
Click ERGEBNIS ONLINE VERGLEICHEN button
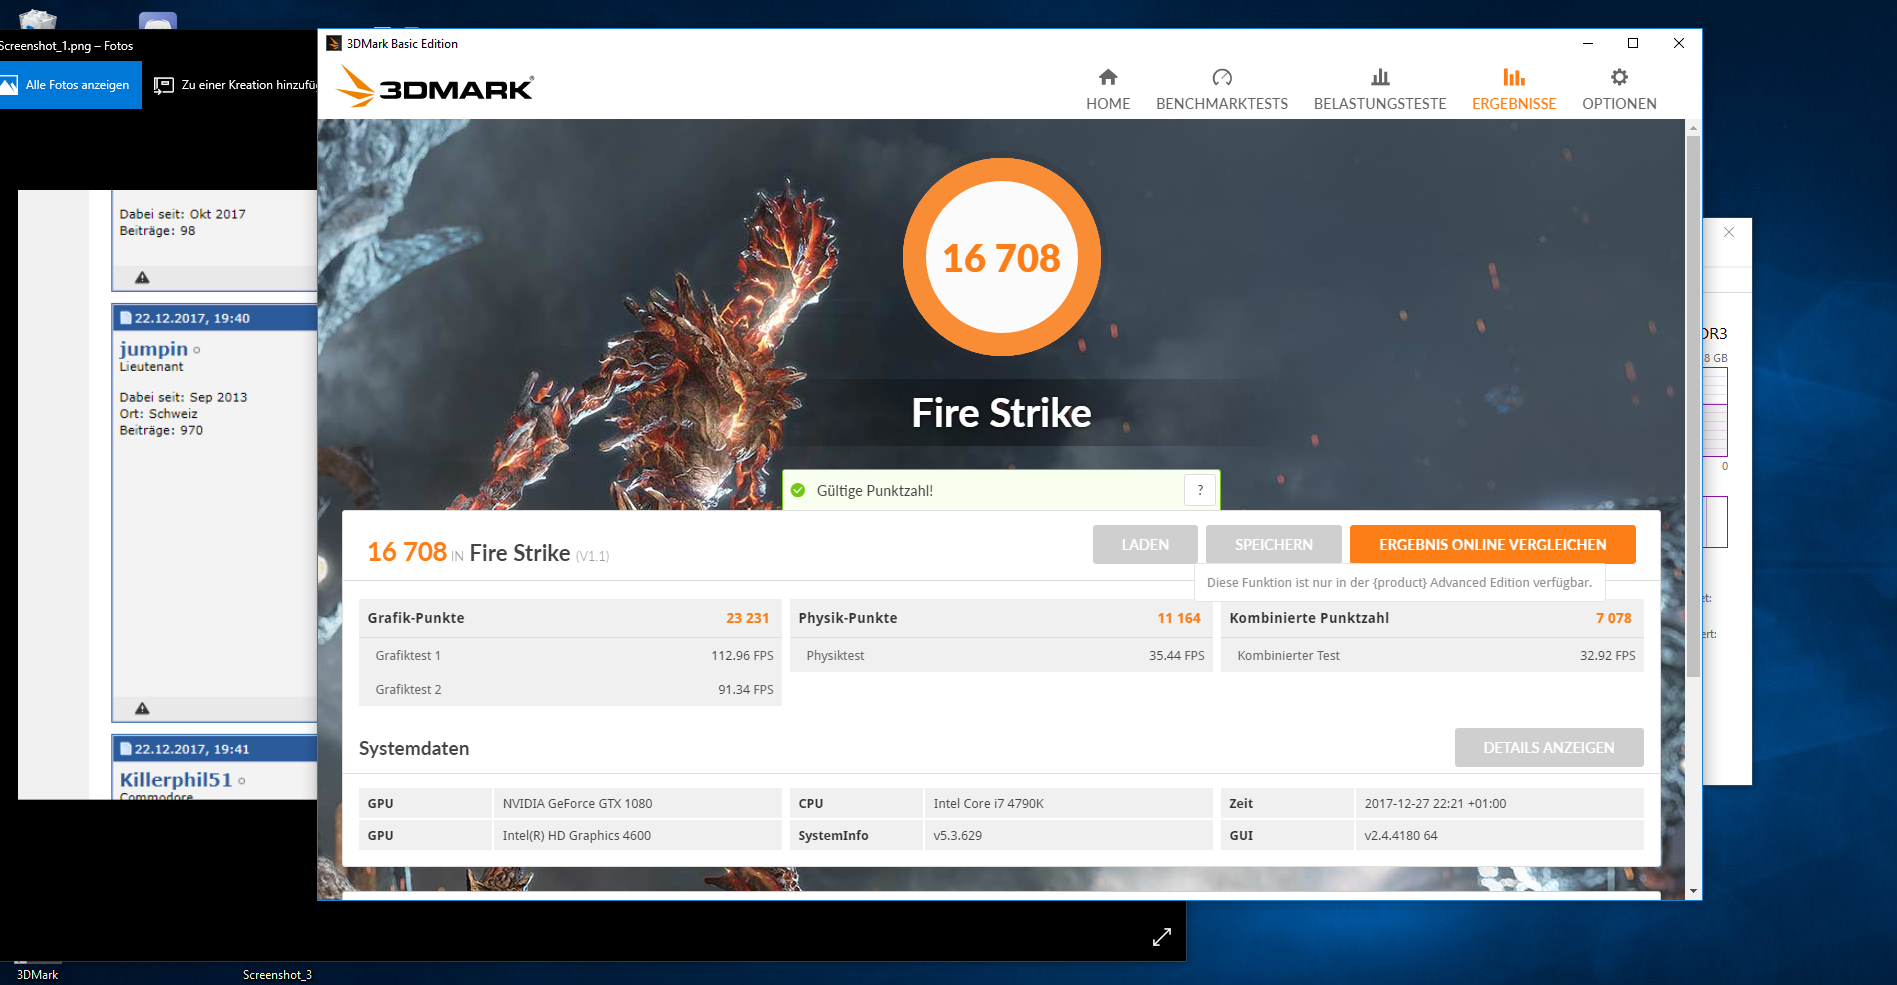[1492, 544]
